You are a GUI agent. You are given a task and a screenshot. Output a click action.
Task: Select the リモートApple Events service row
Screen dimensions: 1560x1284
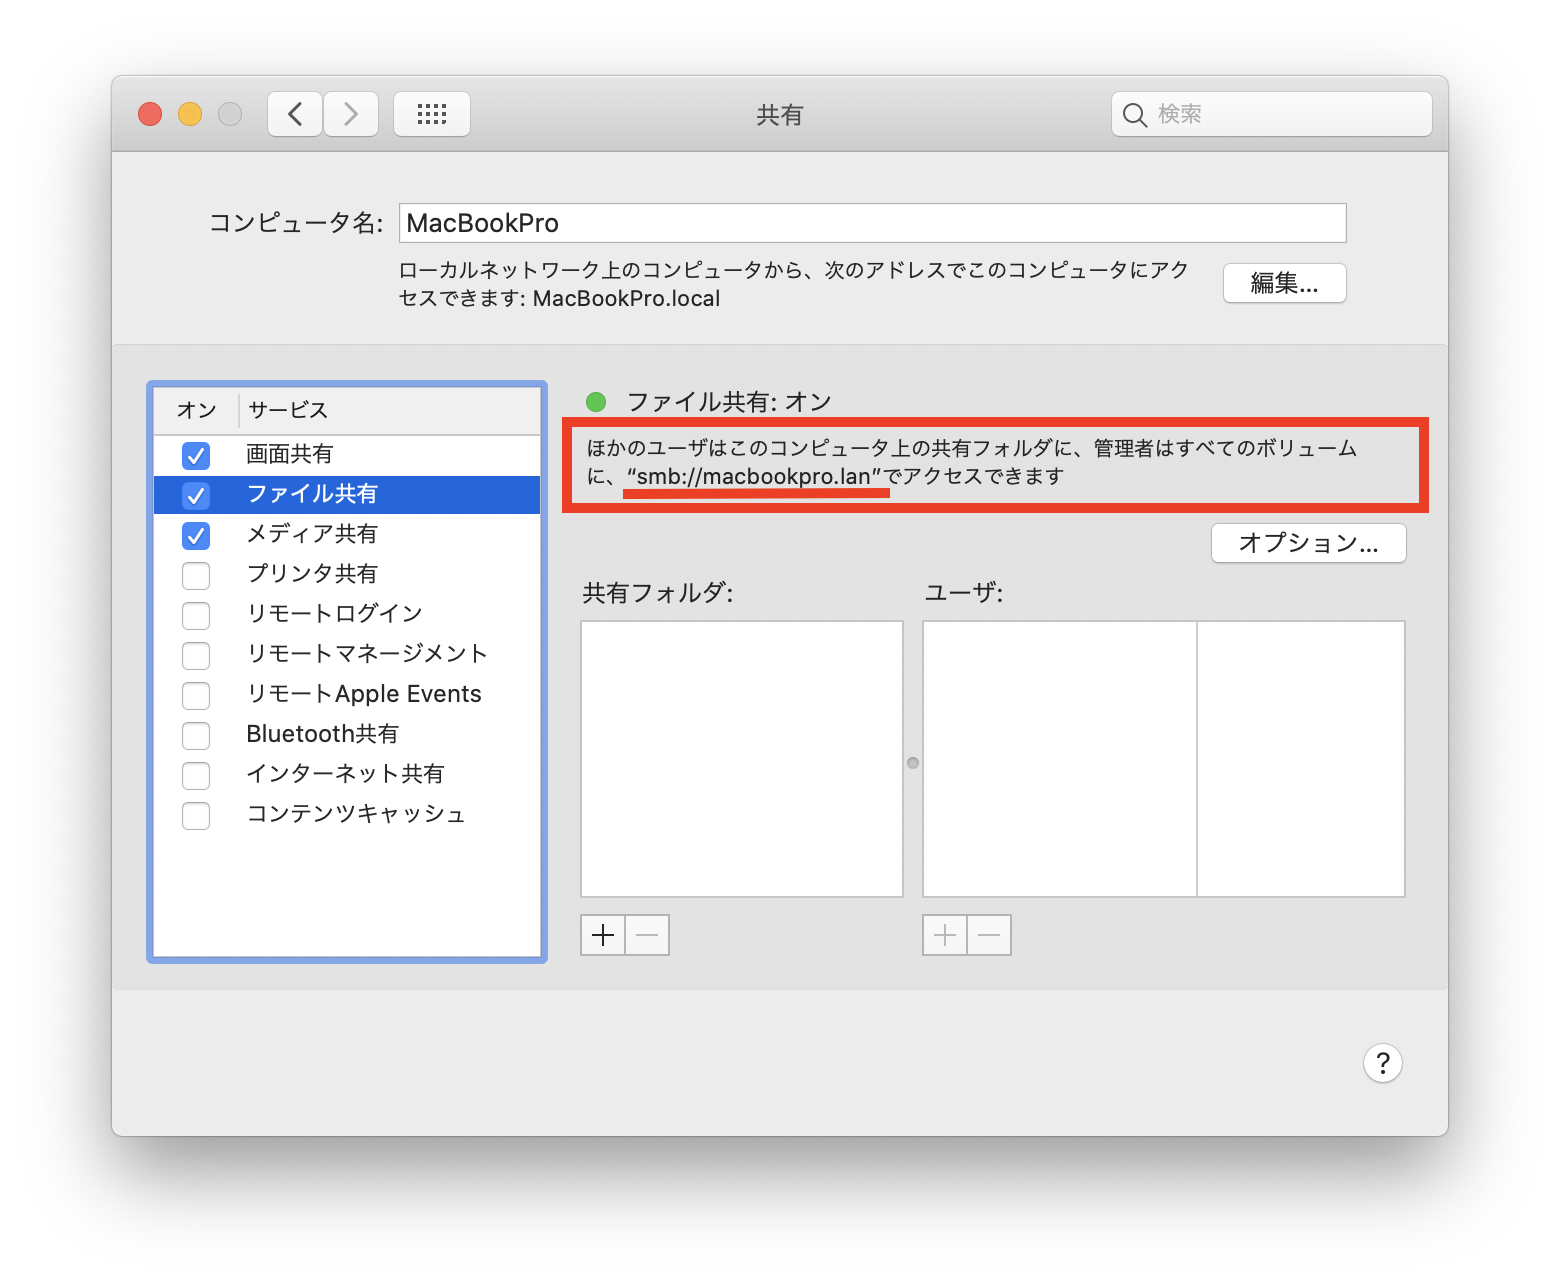(x=347, y=695)
